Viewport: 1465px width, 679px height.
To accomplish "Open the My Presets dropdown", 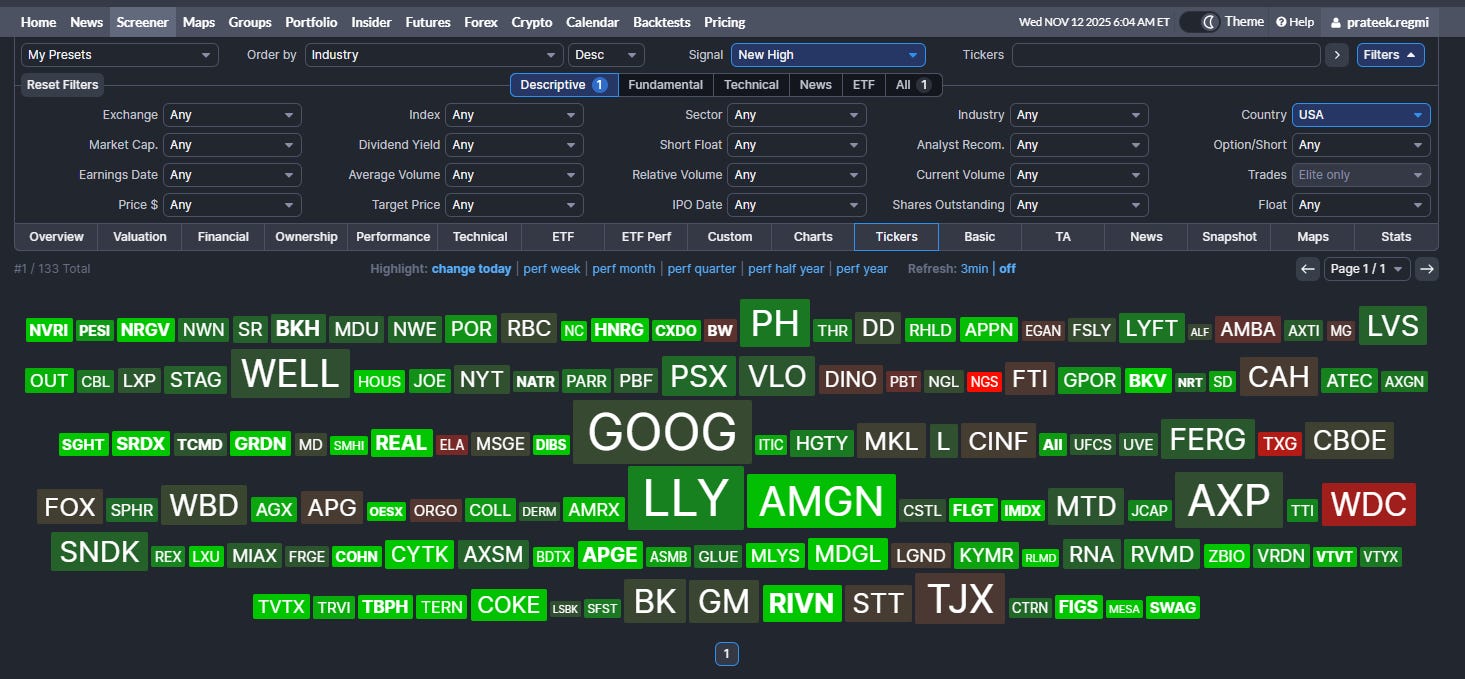I will (120, 55).
